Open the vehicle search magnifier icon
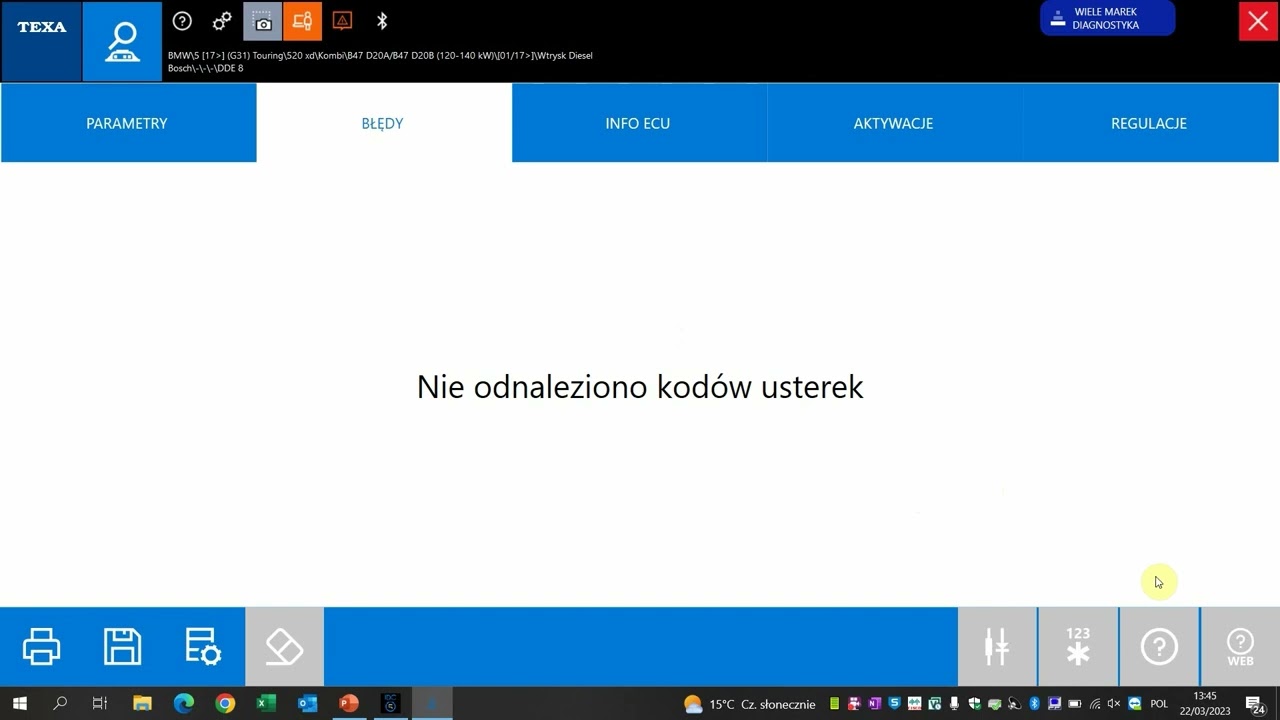This screenshot has width=1280, height=720. 122,41
